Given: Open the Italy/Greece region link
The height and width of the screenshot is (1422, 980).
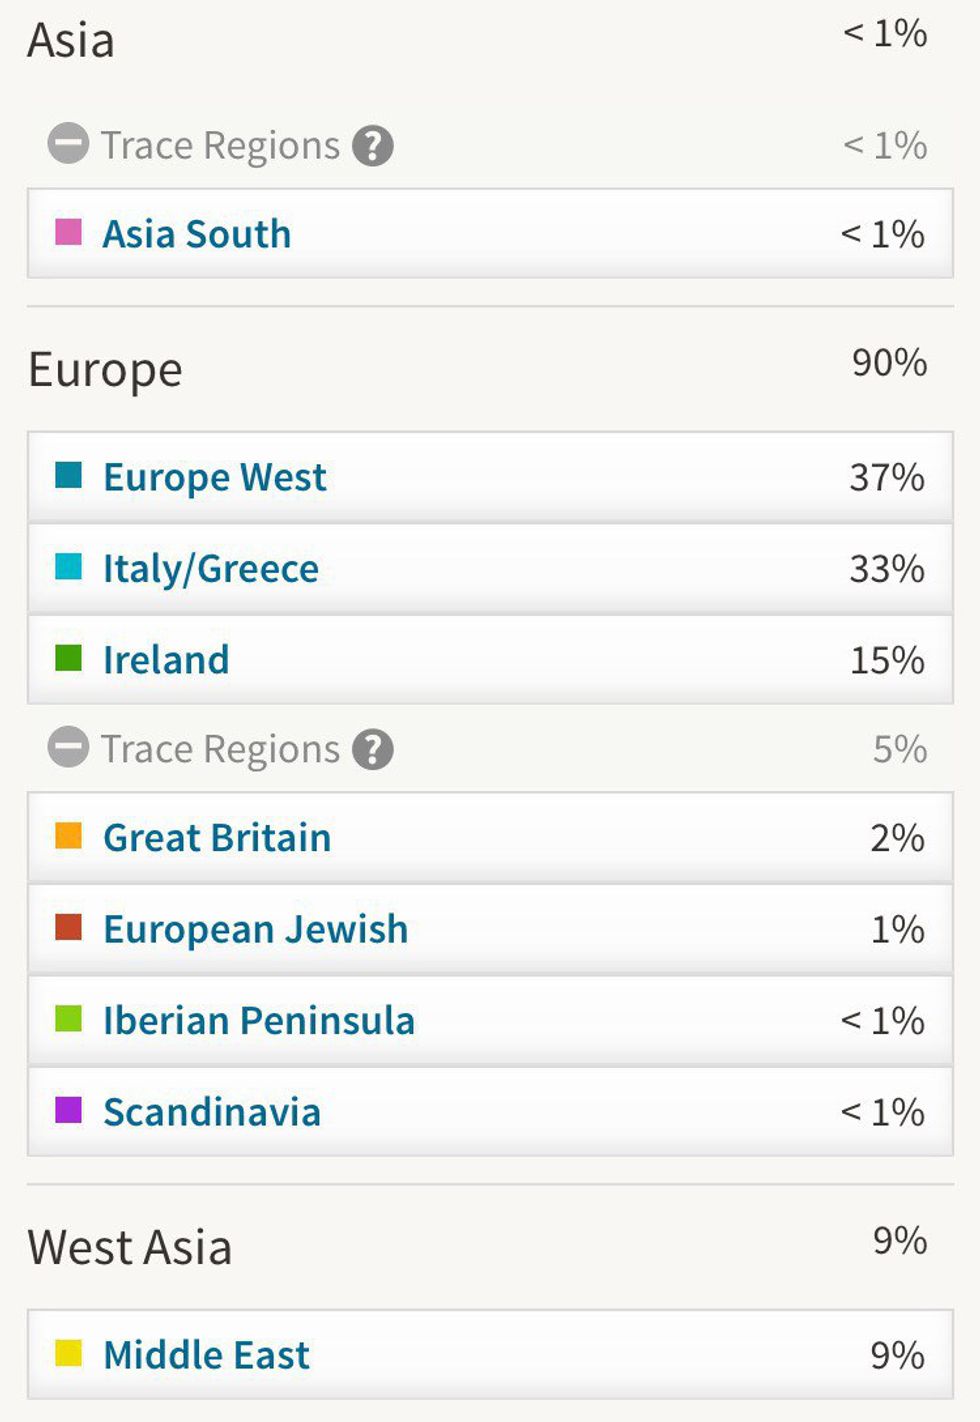Looking at the screenshot, I should click(x=490, y=568).
